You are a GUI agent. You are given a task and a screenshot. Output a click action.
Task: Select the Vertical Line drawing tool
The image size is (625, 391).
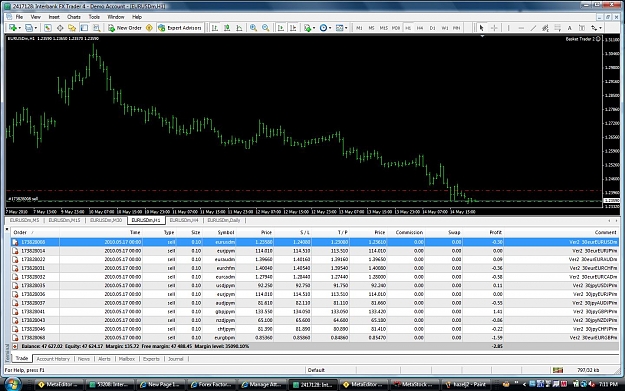509,28
